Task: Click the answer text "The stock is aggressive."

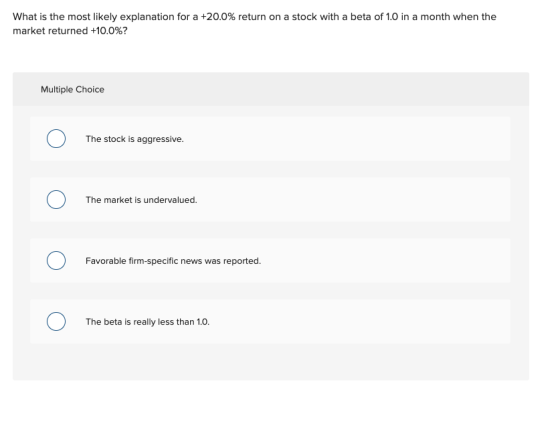Action: 134,139
